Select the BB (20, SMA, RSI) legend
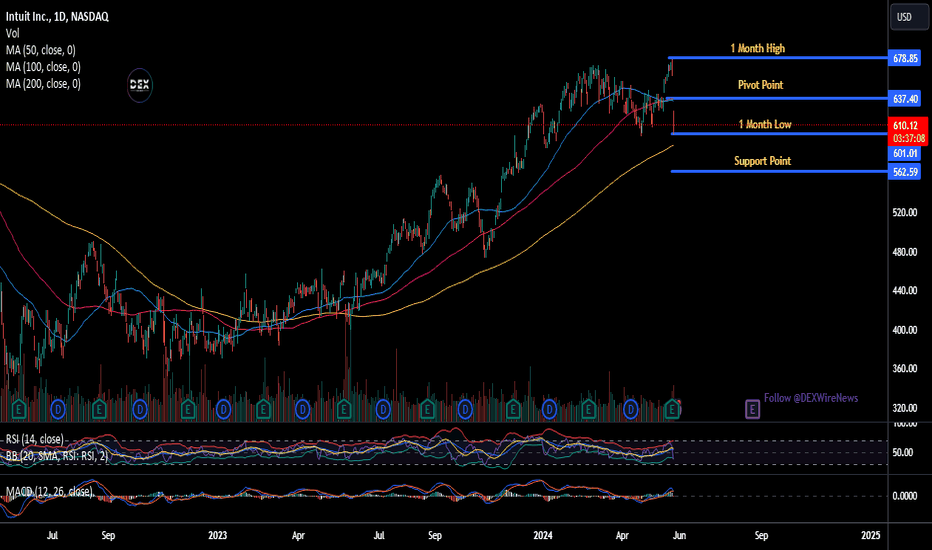Screen dimensions: 932x550 pyautogui.click(x=57, y=456)
